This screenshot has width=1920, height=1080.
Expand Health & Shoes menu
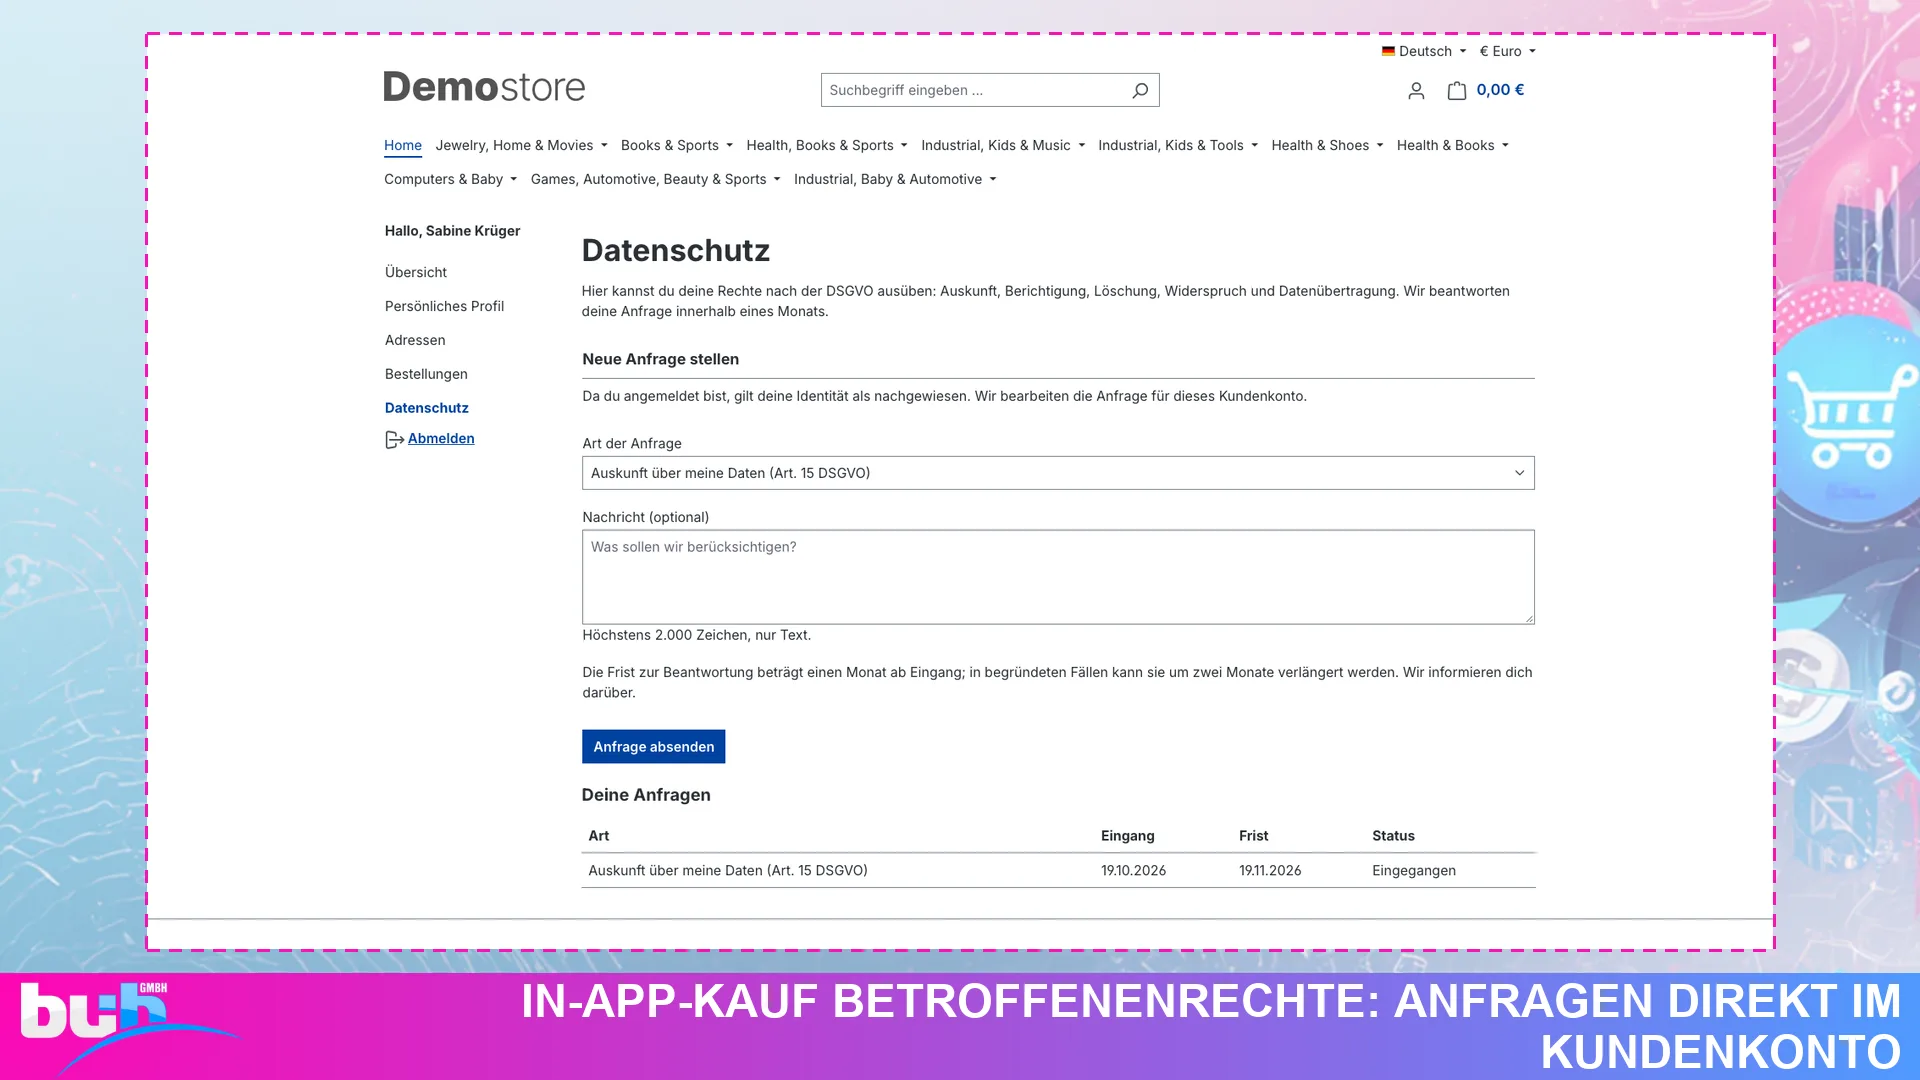pos(1327,145)
